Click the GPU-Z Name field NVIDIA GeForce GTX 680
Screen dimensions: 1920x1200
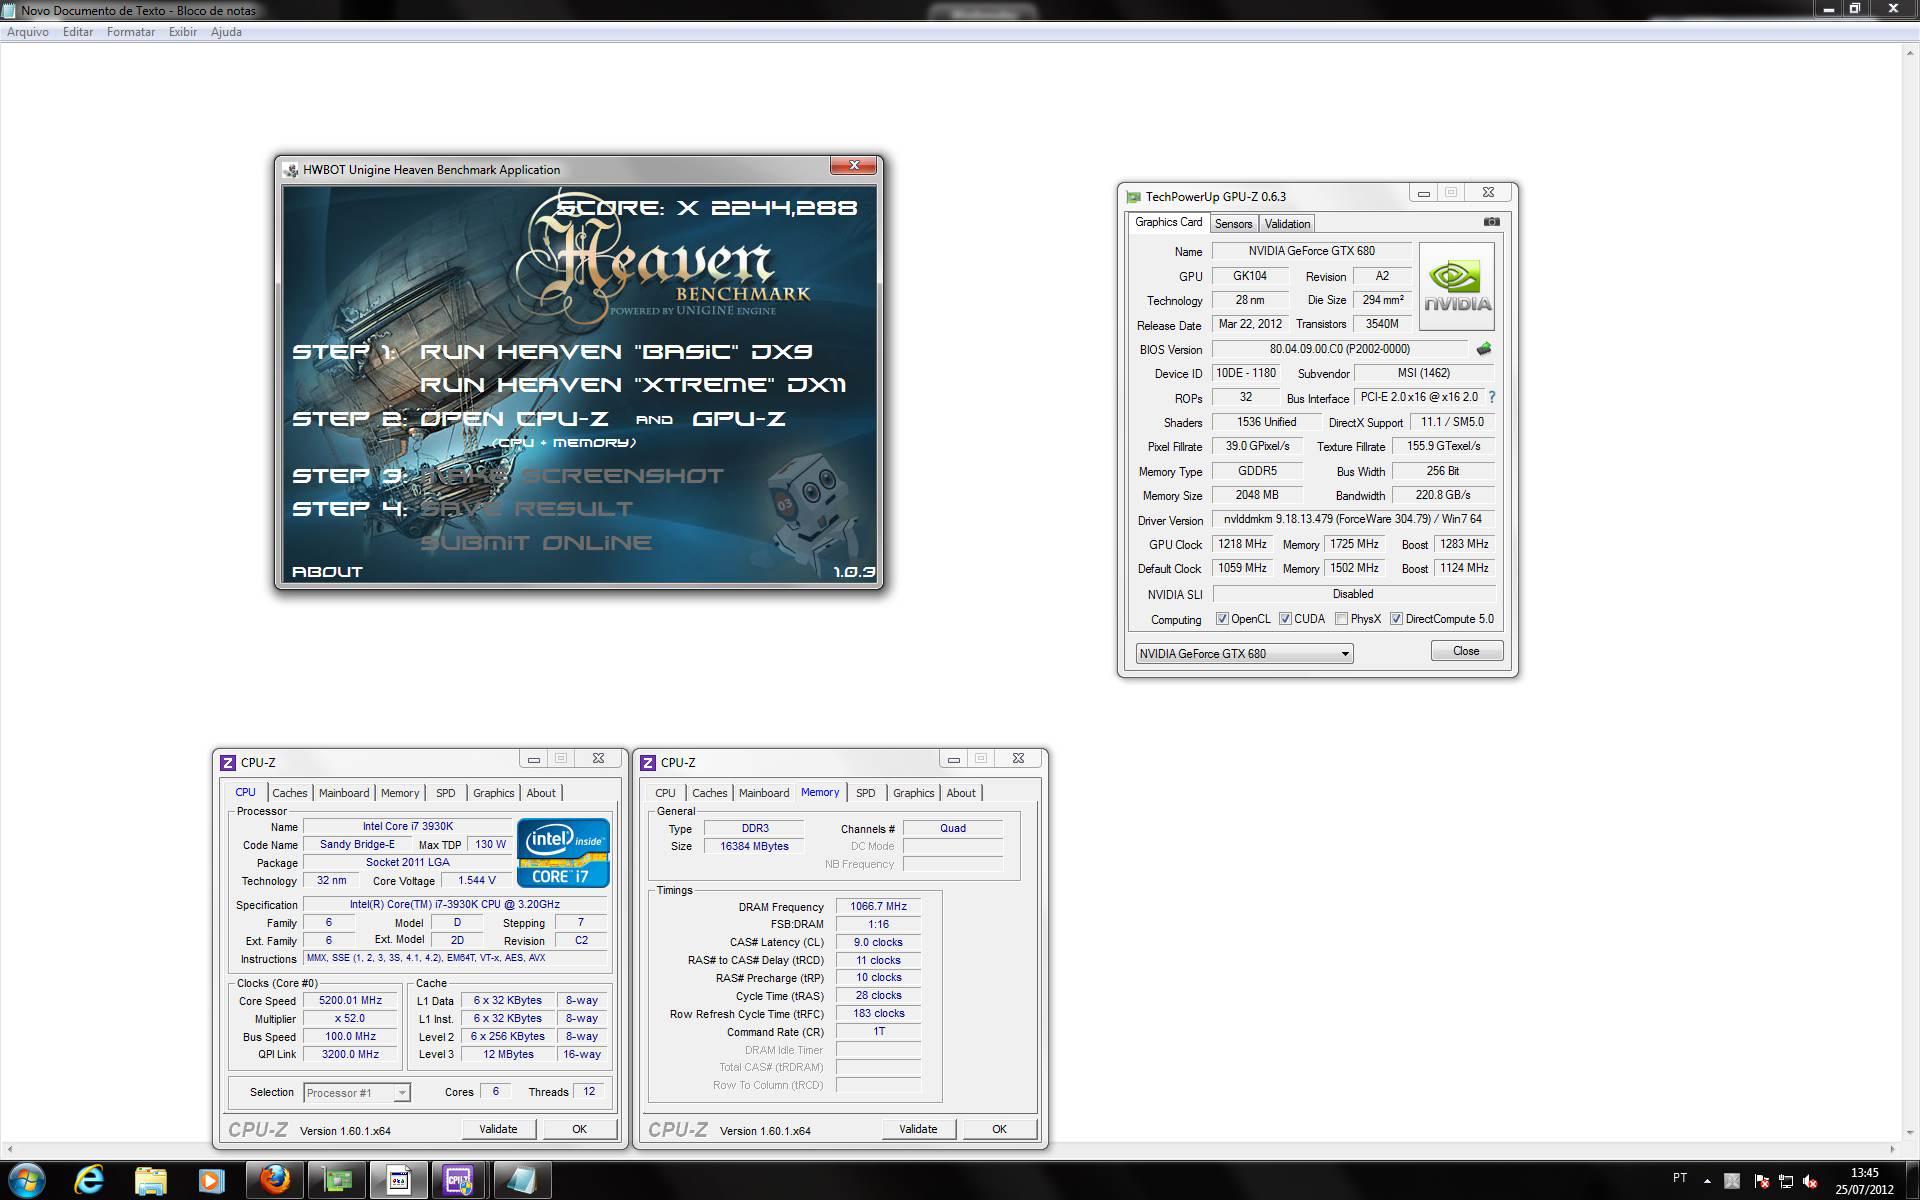tap(1311, 251)
